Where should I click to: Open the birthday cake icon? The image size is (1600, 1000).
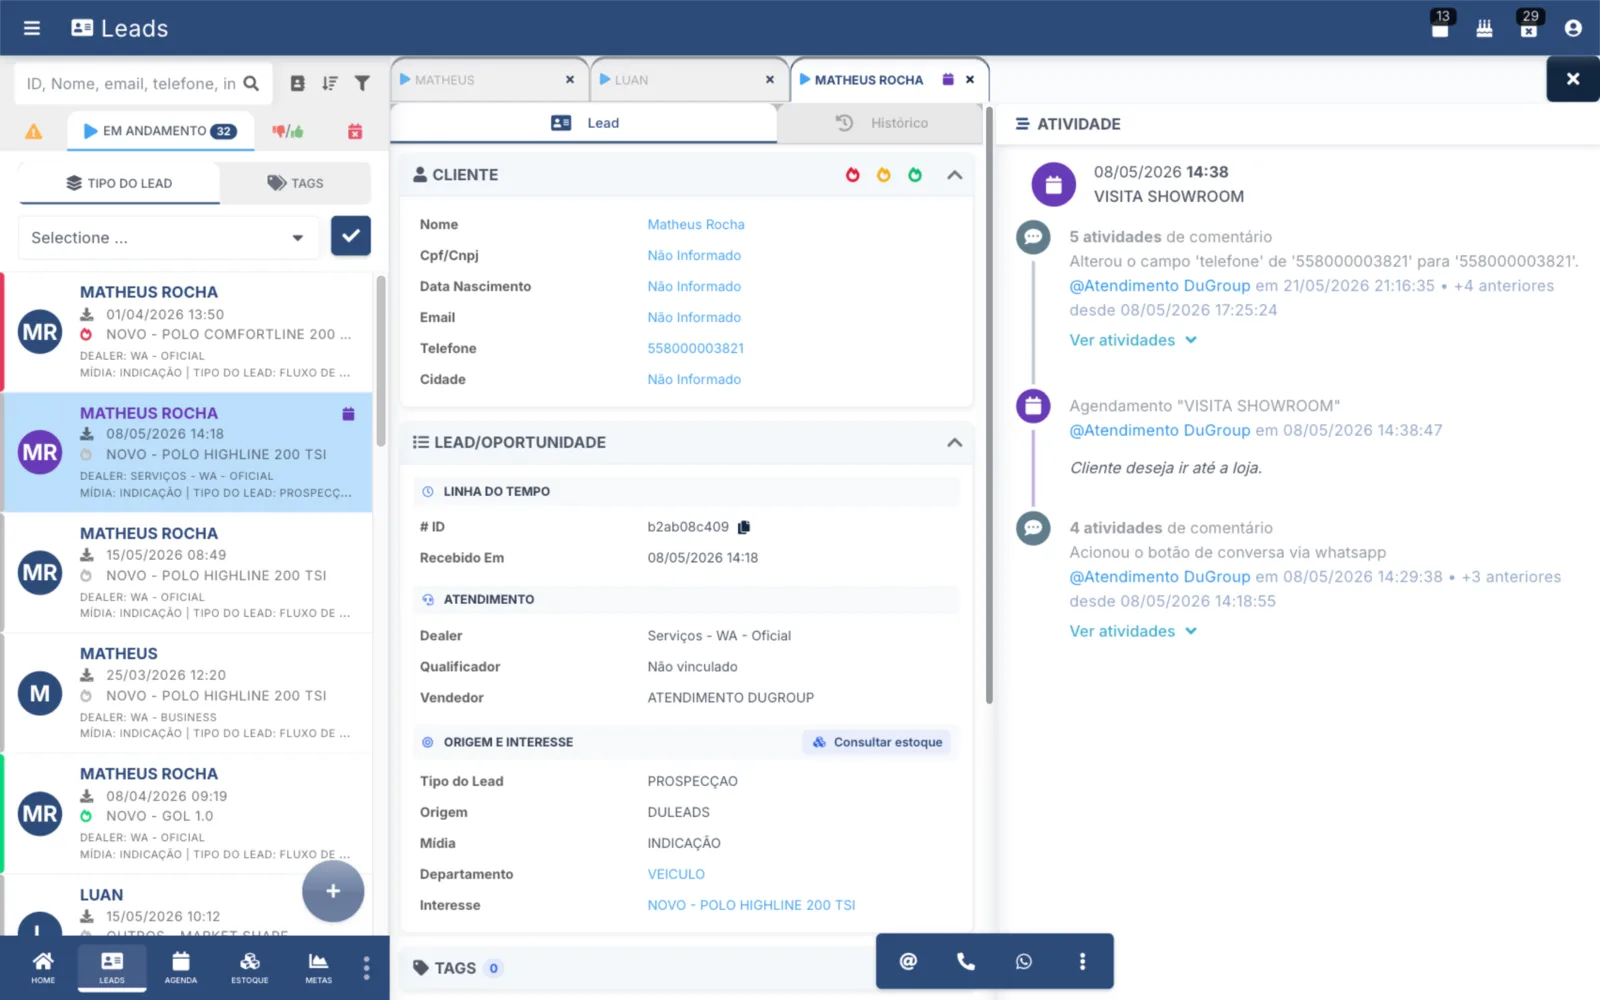1484,29
